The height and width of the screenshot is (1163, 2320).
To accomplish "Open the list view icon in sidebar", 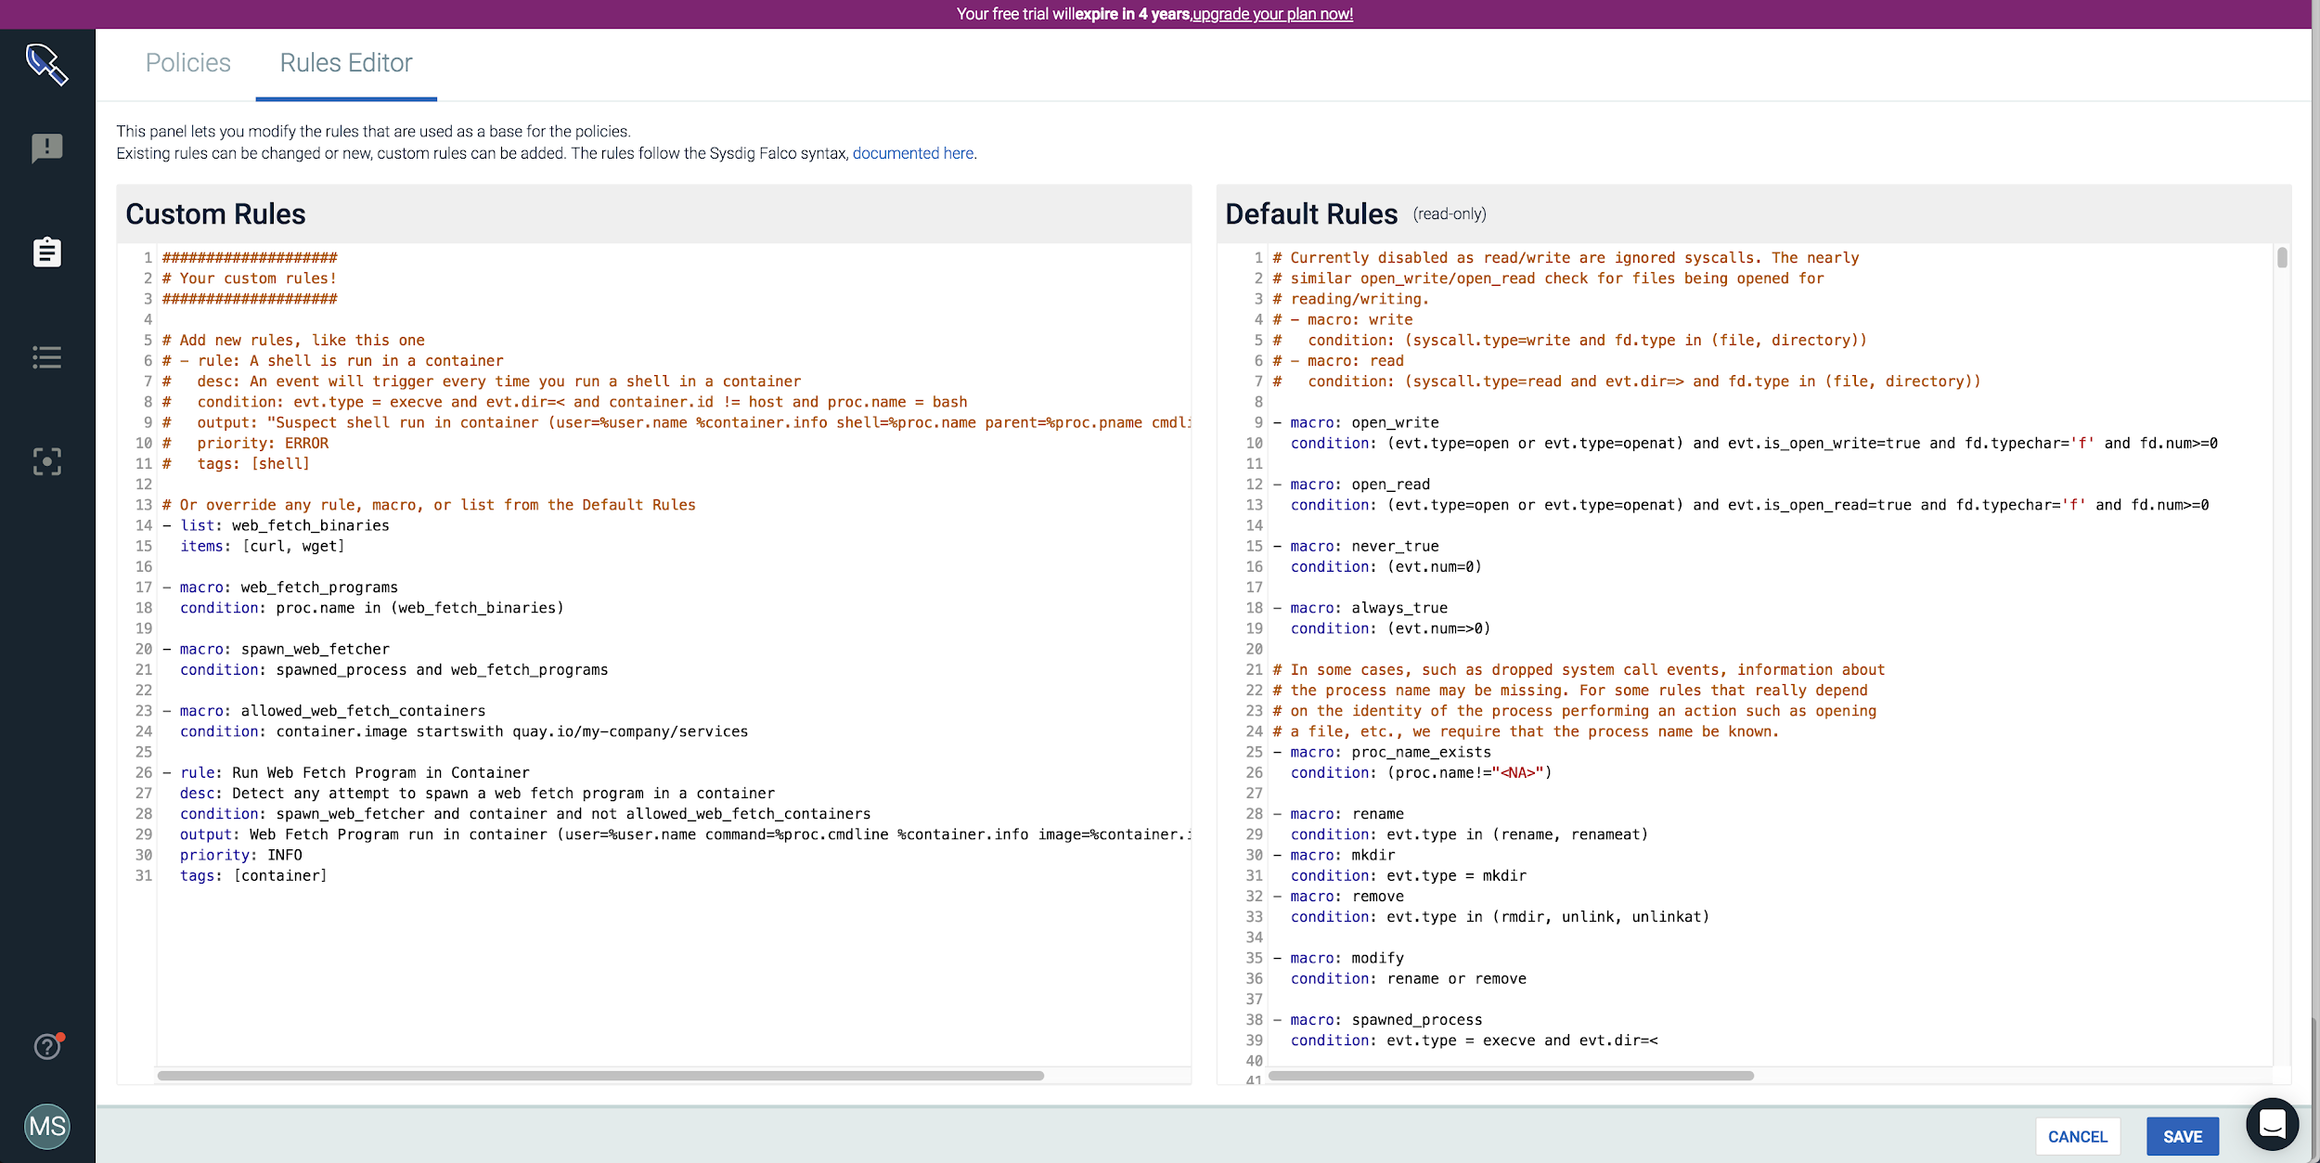I will point(47,357).
